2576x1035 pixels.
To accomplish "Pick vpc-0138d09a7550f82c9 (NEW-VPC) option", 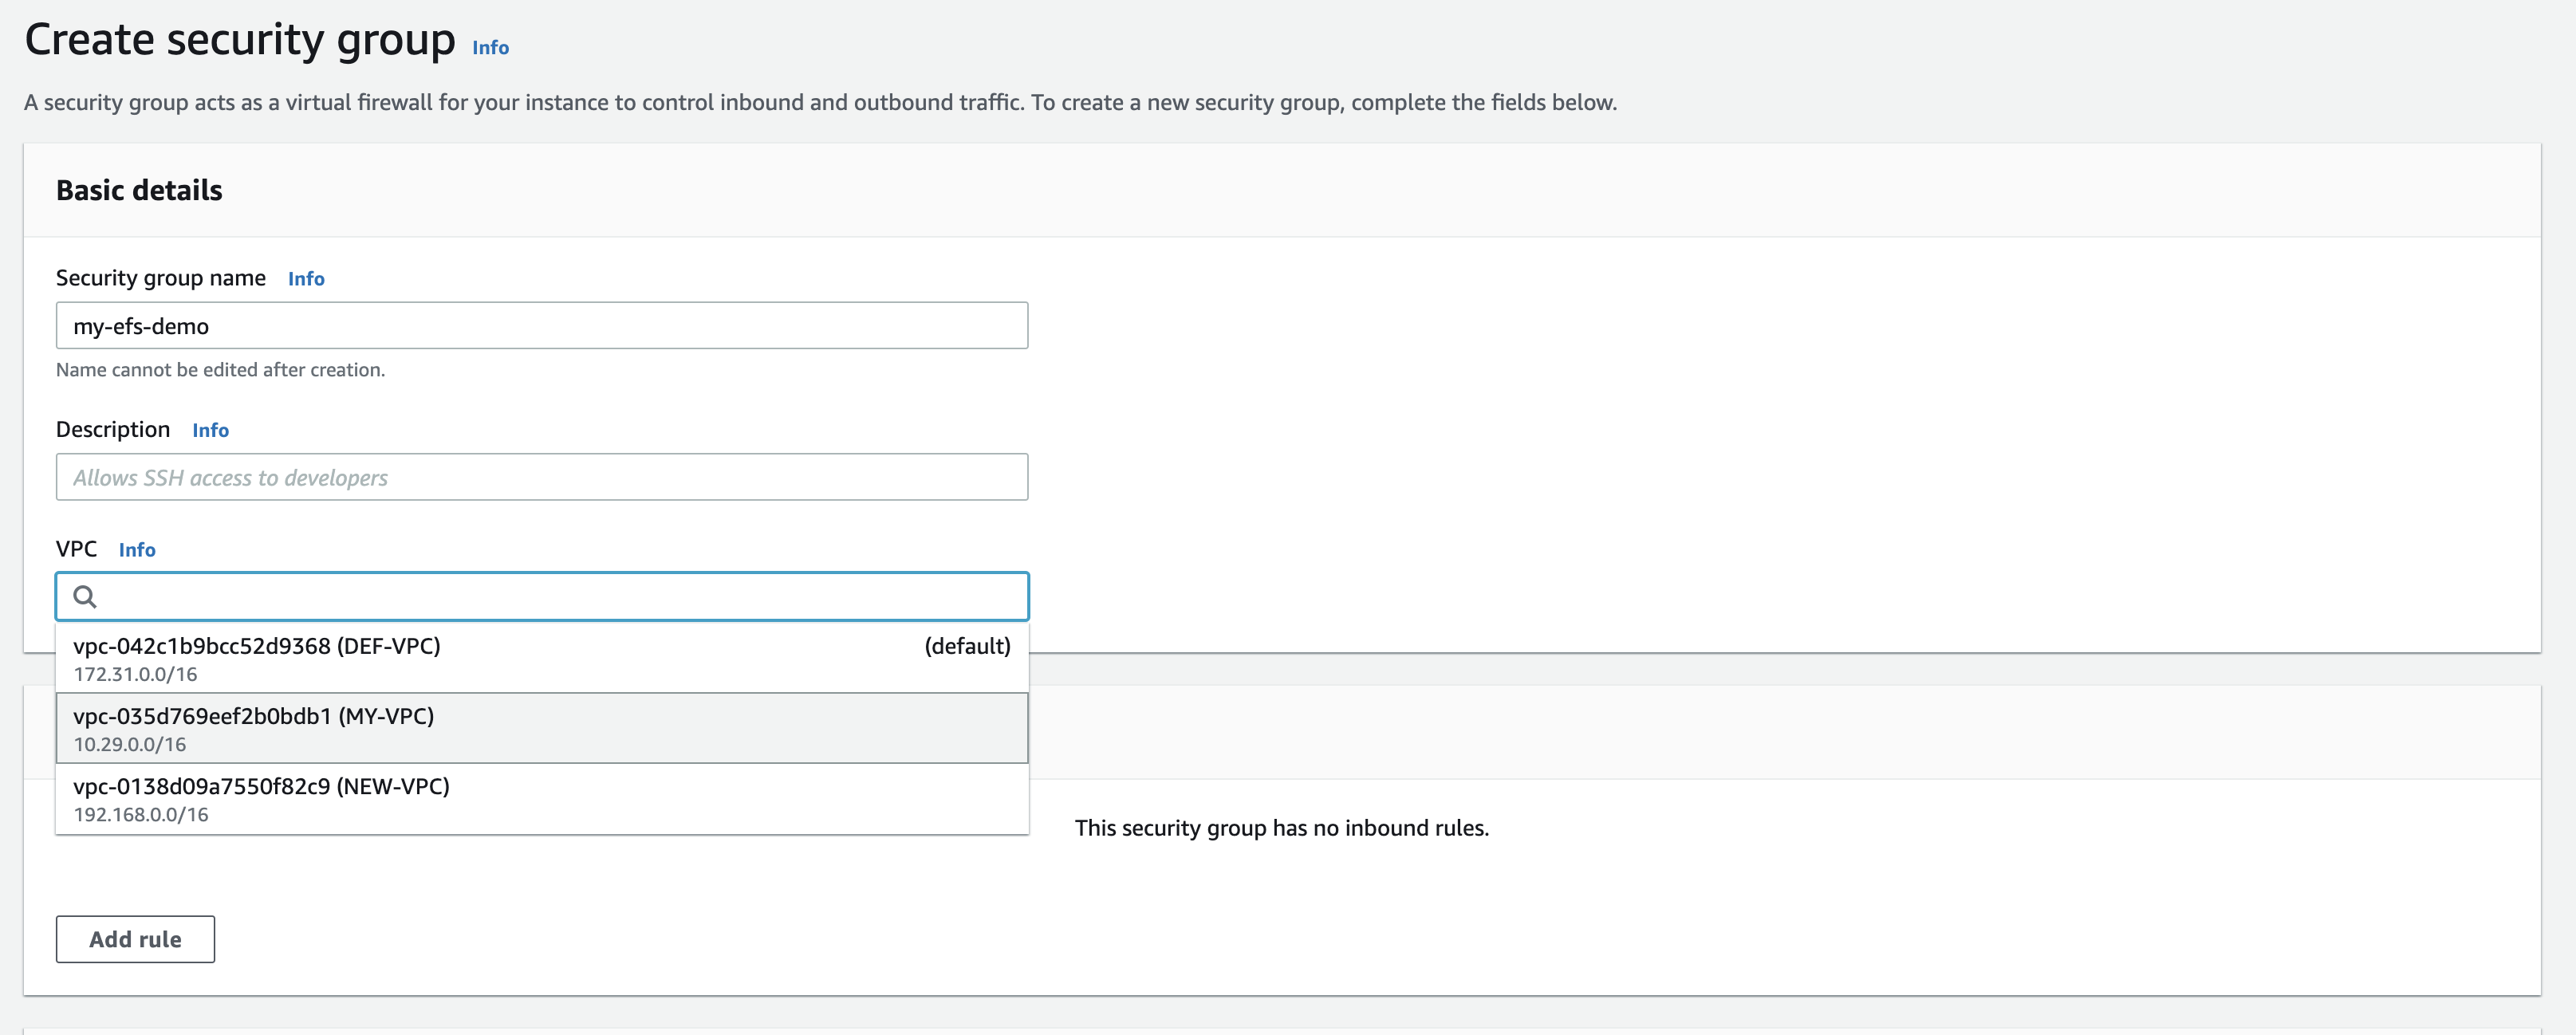I will tap(542, 798).
